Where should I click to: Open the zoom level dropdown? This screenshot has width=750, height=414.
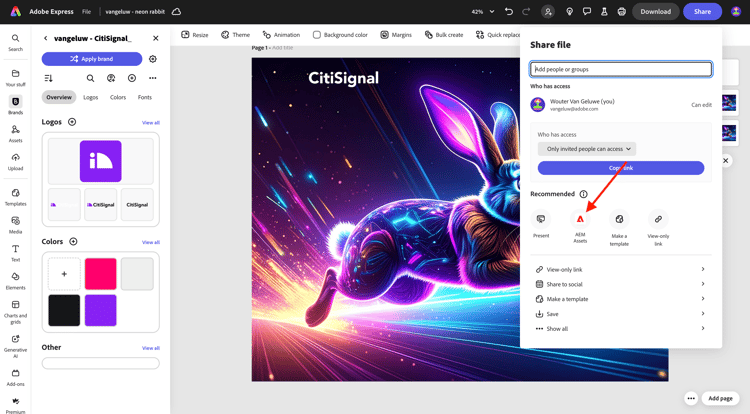[483, 11]
